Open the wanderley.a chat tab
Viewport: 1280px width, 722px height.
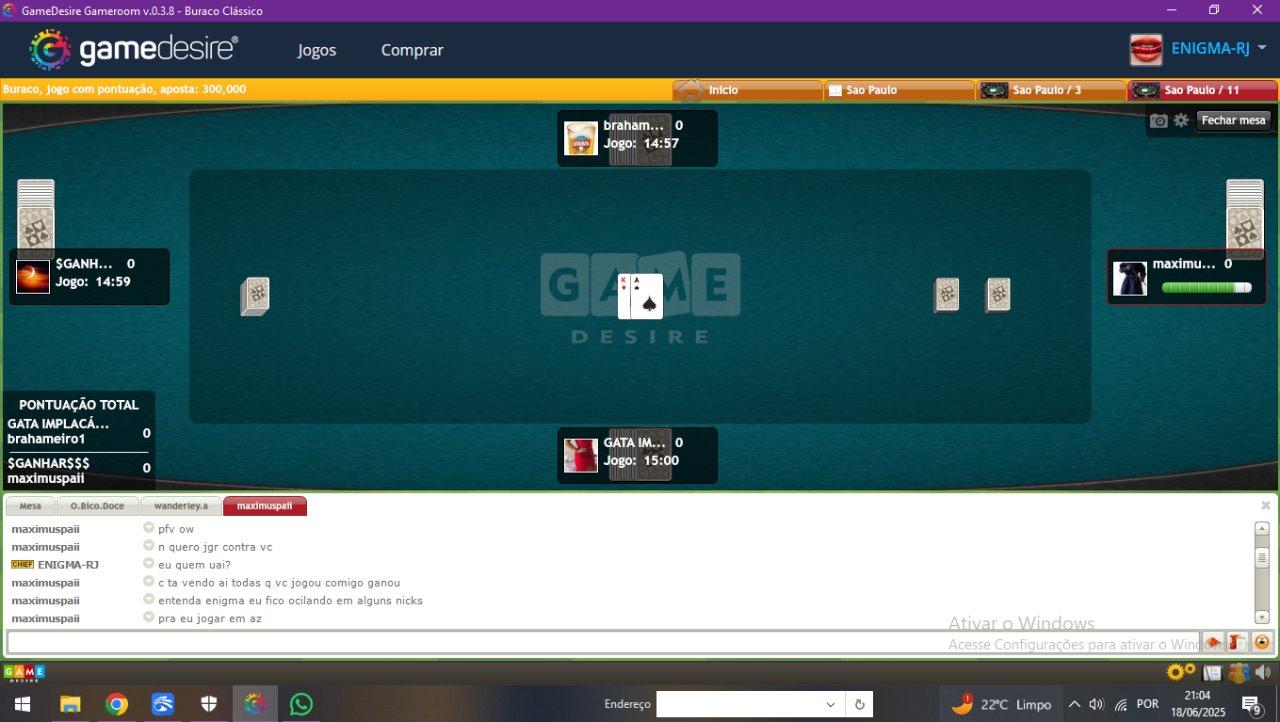point(181,506)
